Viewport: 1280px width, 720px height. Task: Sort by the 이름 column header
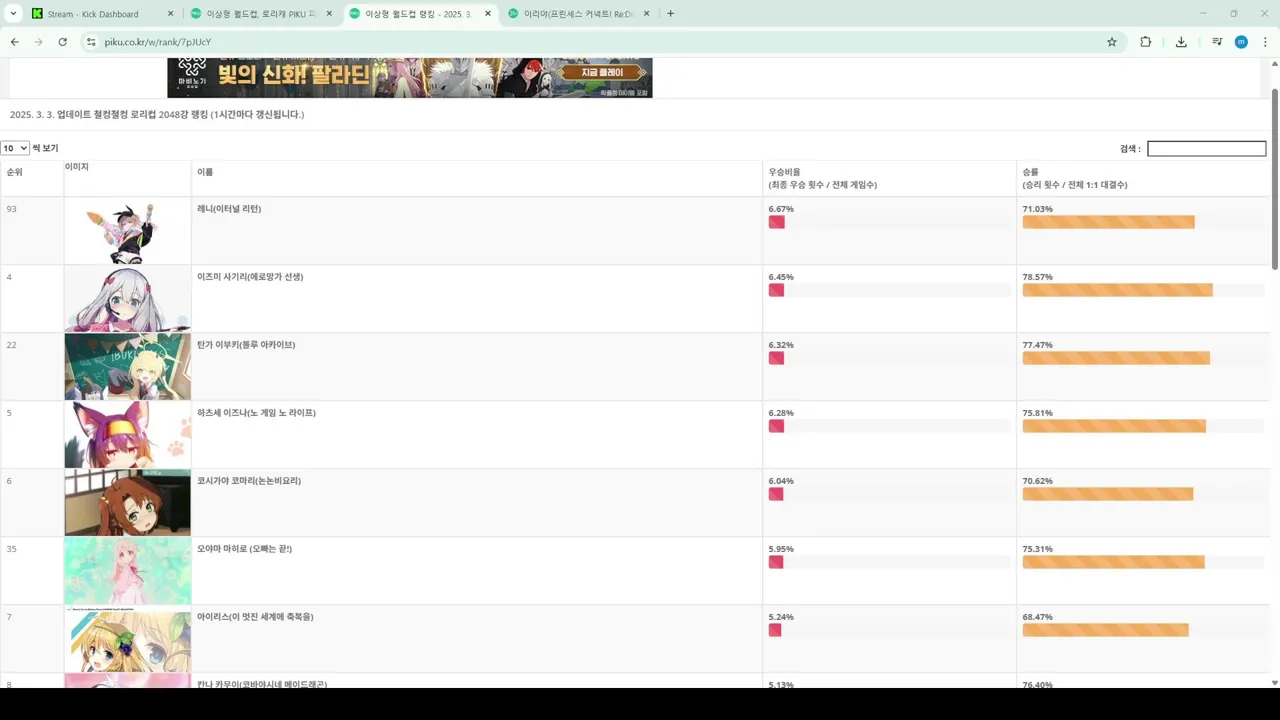pyautogui.click(x=477, y=178)
